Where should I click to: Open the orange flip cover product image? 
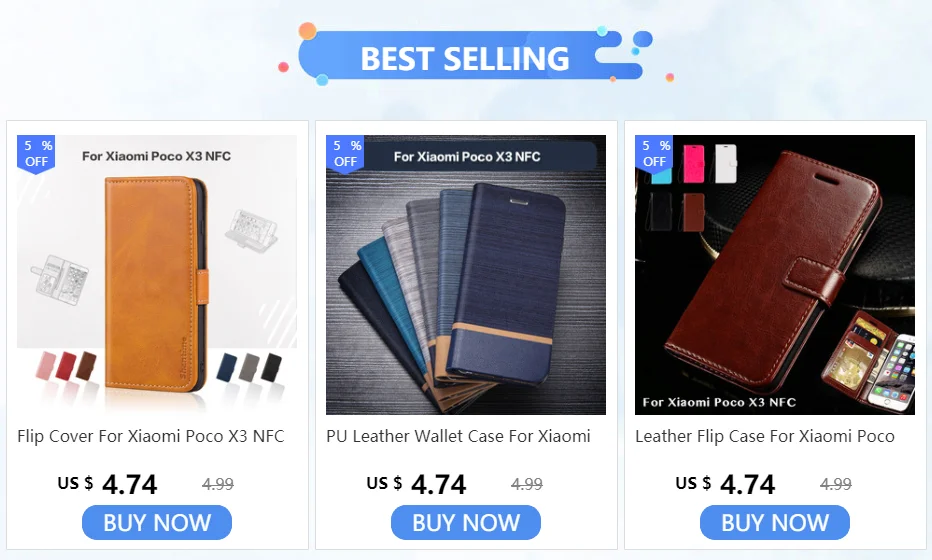157,275
